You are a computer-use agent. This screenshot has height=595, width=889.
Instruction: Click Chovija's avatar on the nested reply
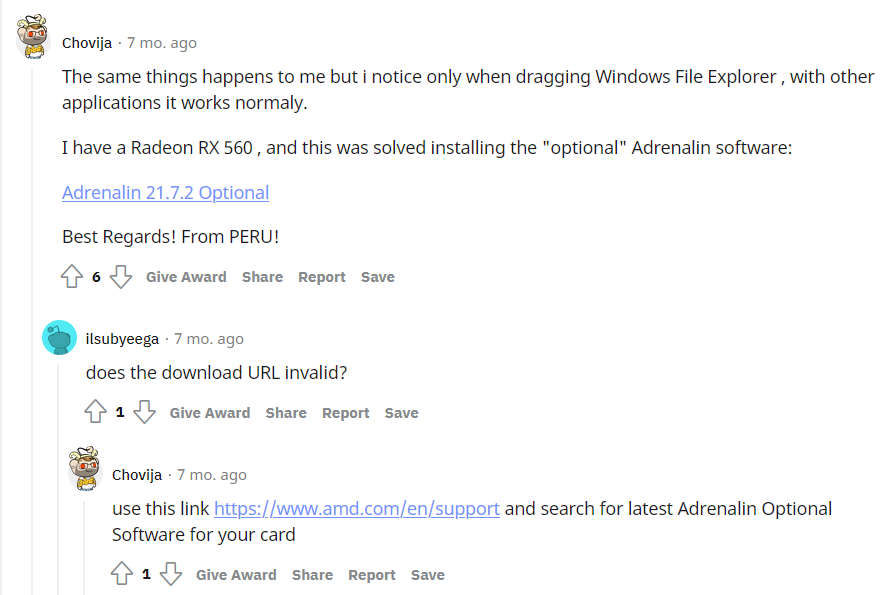pyautogui.click(x=85, y=469)
